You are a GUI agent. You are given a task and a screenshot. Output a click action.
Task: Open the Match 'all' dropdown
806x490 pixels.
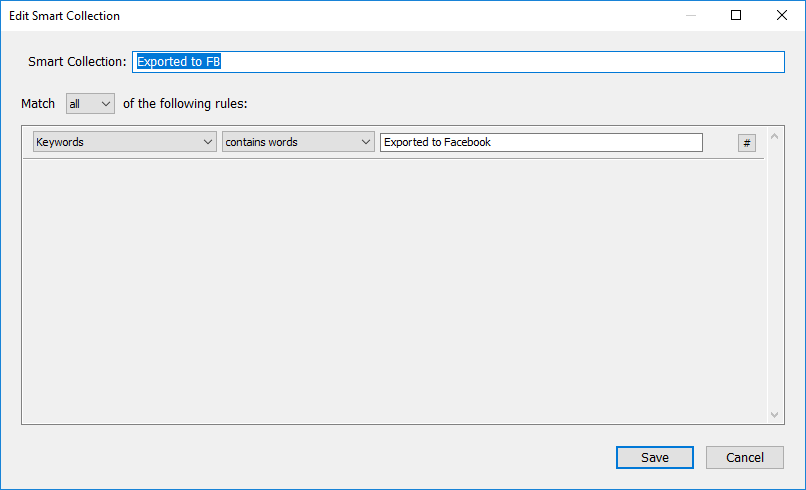(x=90, y=104)
